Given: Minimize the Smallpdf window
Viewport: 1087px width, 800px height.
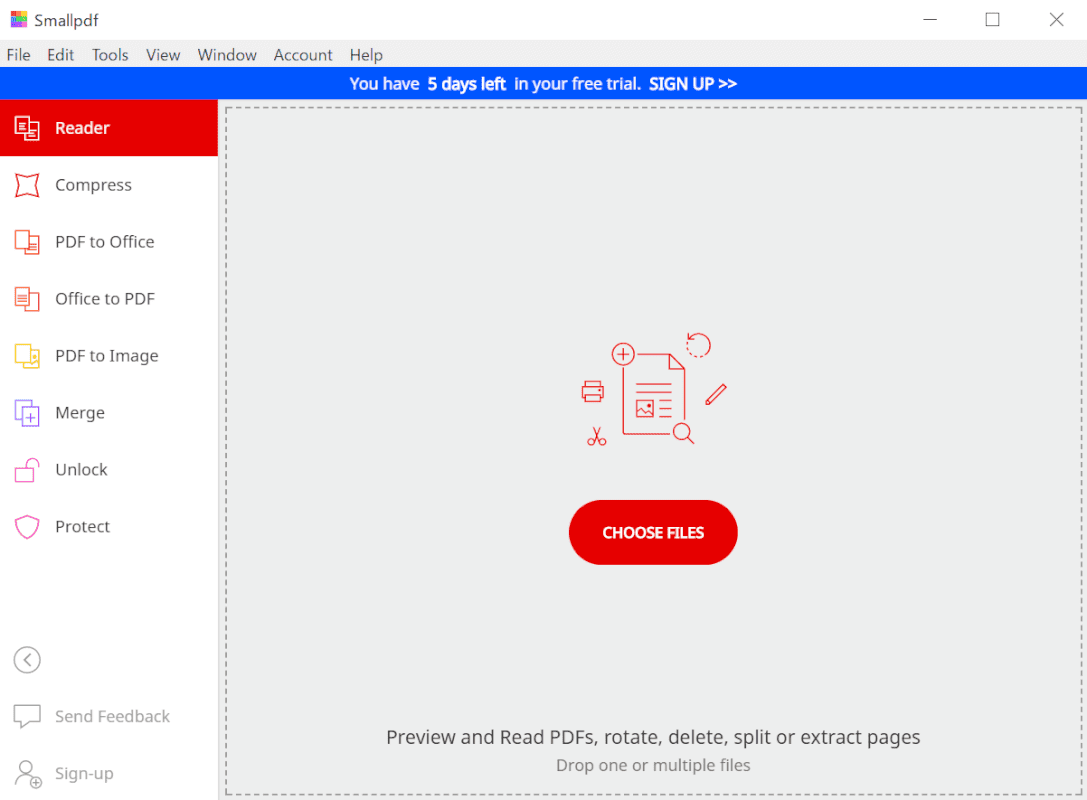Looking at the screenshot, I should tap(930, 19).
